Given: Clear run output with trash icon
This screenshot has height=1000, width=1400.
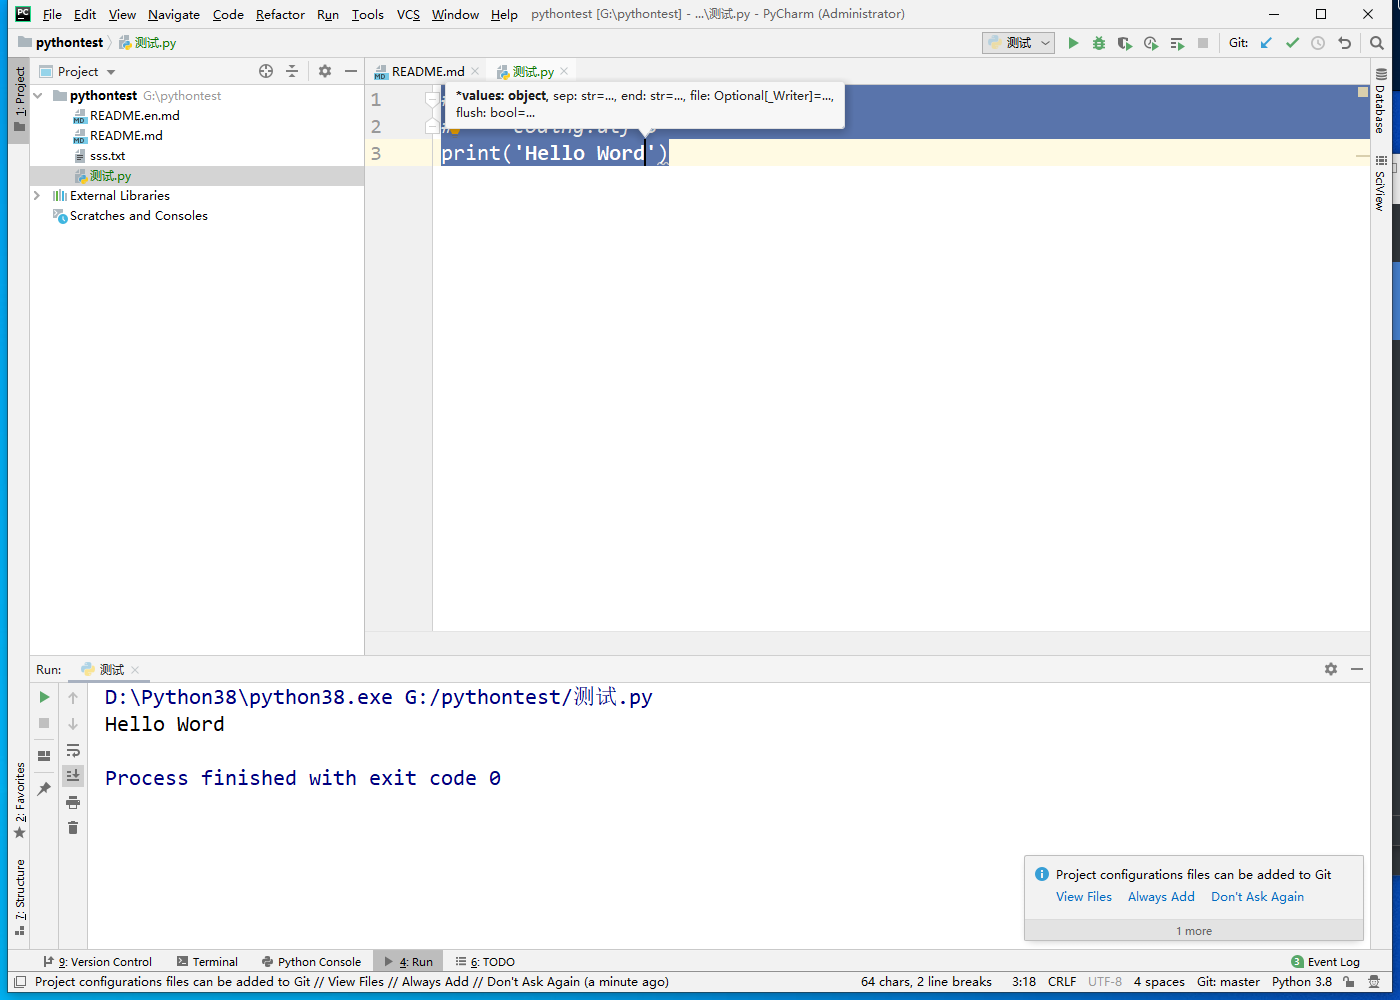Looking at the screenshot, I should click(x=73, y=828).
